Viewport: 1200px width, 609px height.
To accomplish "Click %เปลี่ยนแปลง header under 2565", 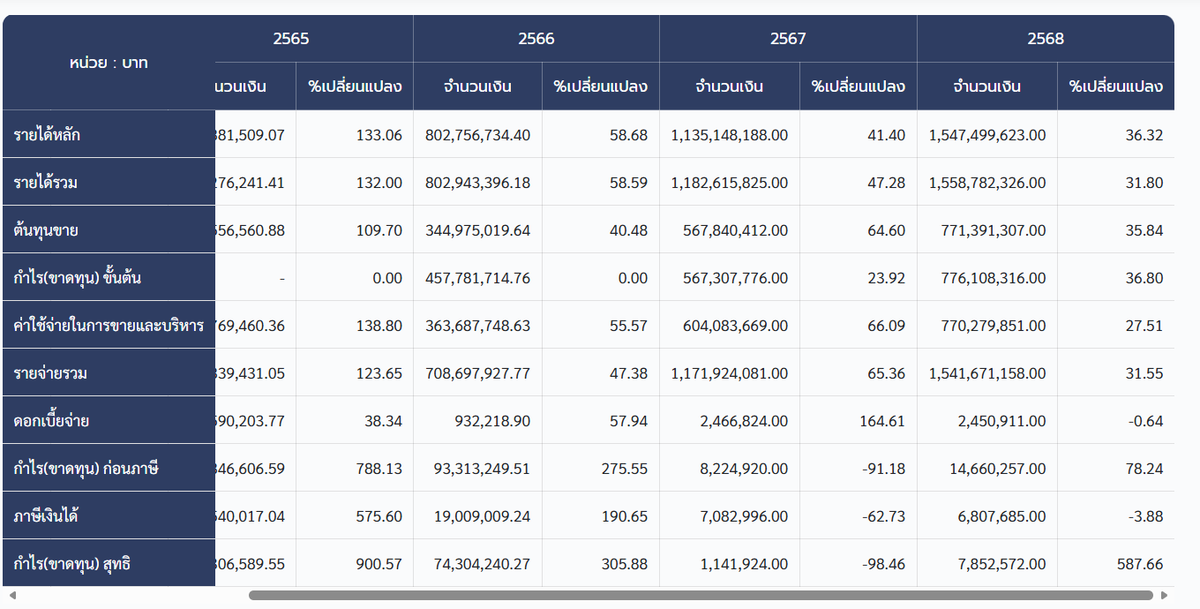I will 355,86.
